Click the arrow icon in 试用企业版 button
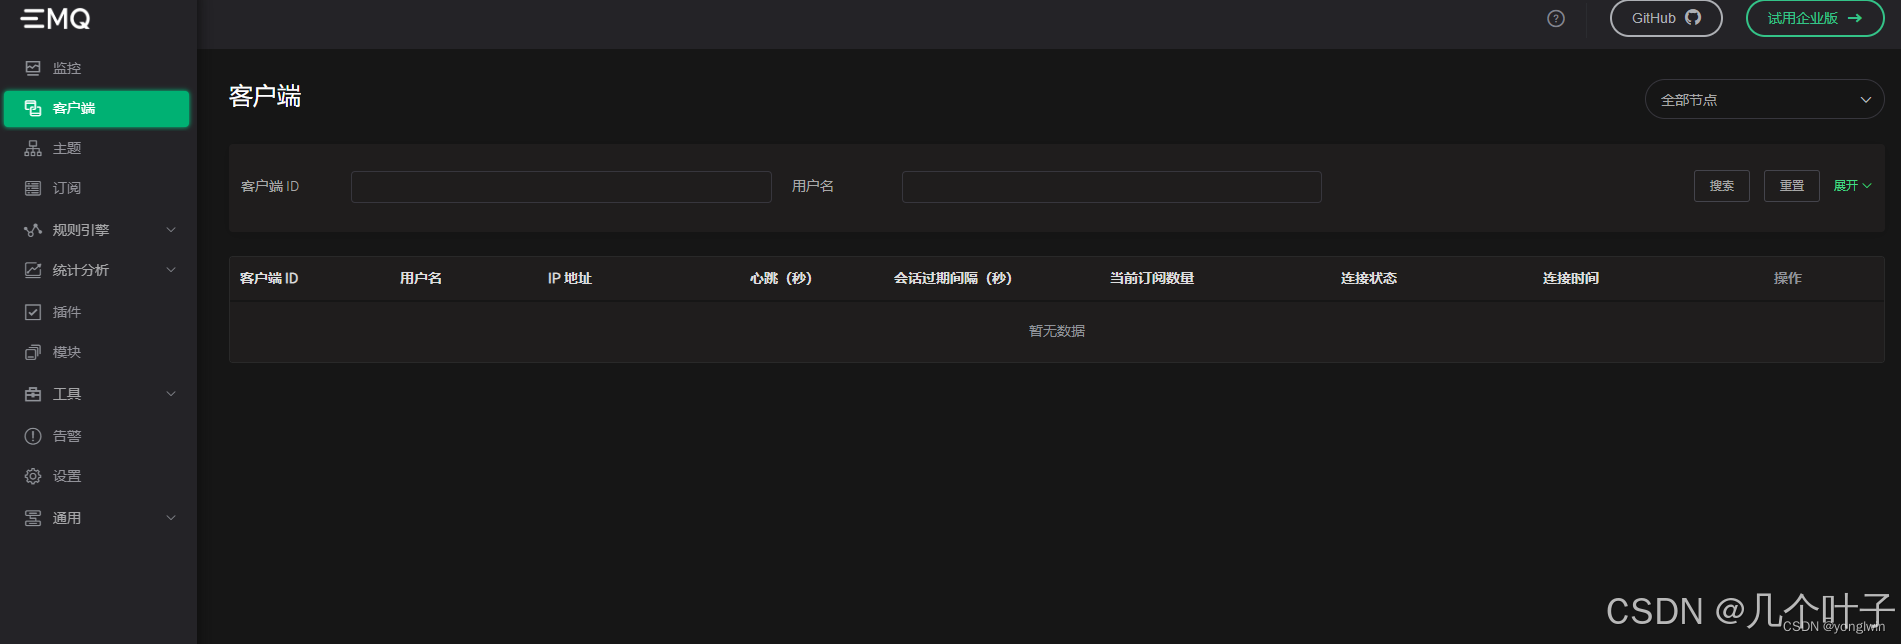1901x644 pixels. [x=1854, y=18]
